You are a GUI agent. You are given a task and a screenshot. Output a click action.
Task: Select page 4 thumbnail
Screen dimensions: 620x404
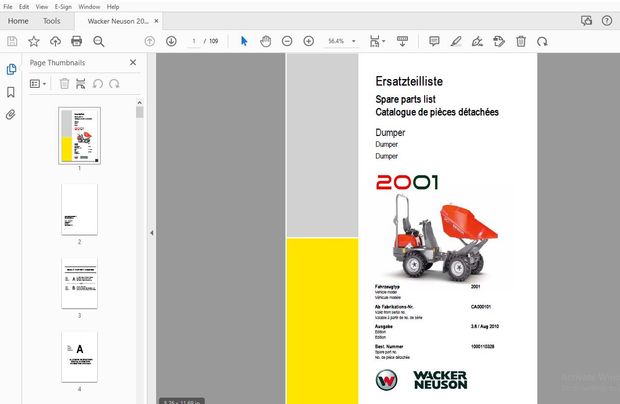click(79, 357)
